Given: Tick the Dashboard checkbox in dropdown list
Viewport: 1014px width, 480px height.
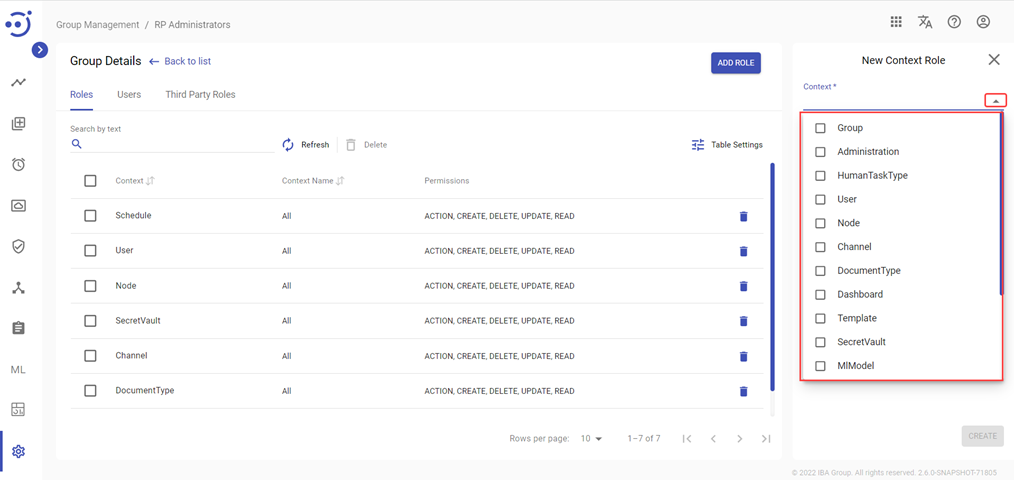Looking at the screenshot, I should click(820, 294).
